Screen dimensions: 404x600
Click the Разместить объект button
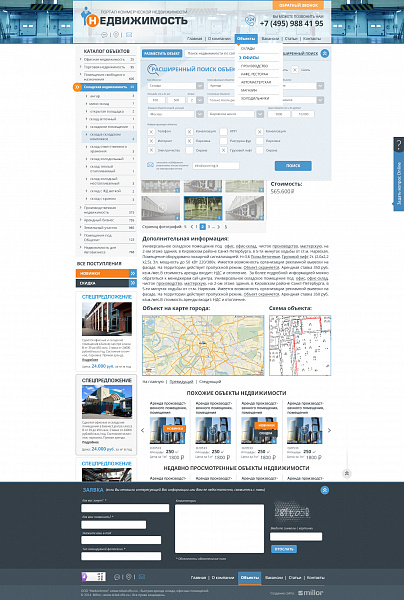click(162, 54)
